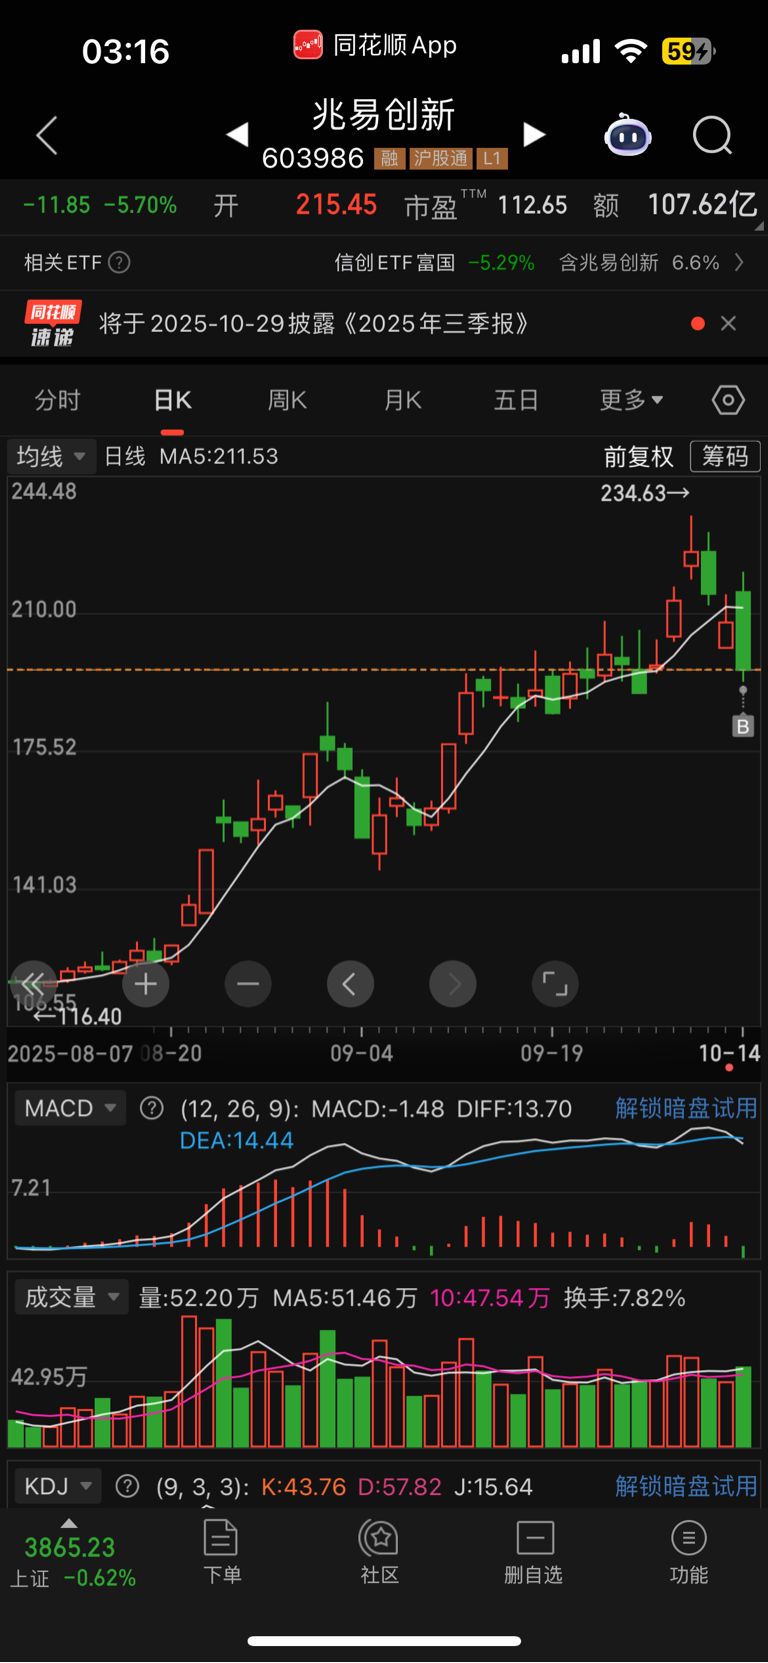Move chart left with round chevron
The width and height of the screenshot is (768, 1663).
[350, 984]
